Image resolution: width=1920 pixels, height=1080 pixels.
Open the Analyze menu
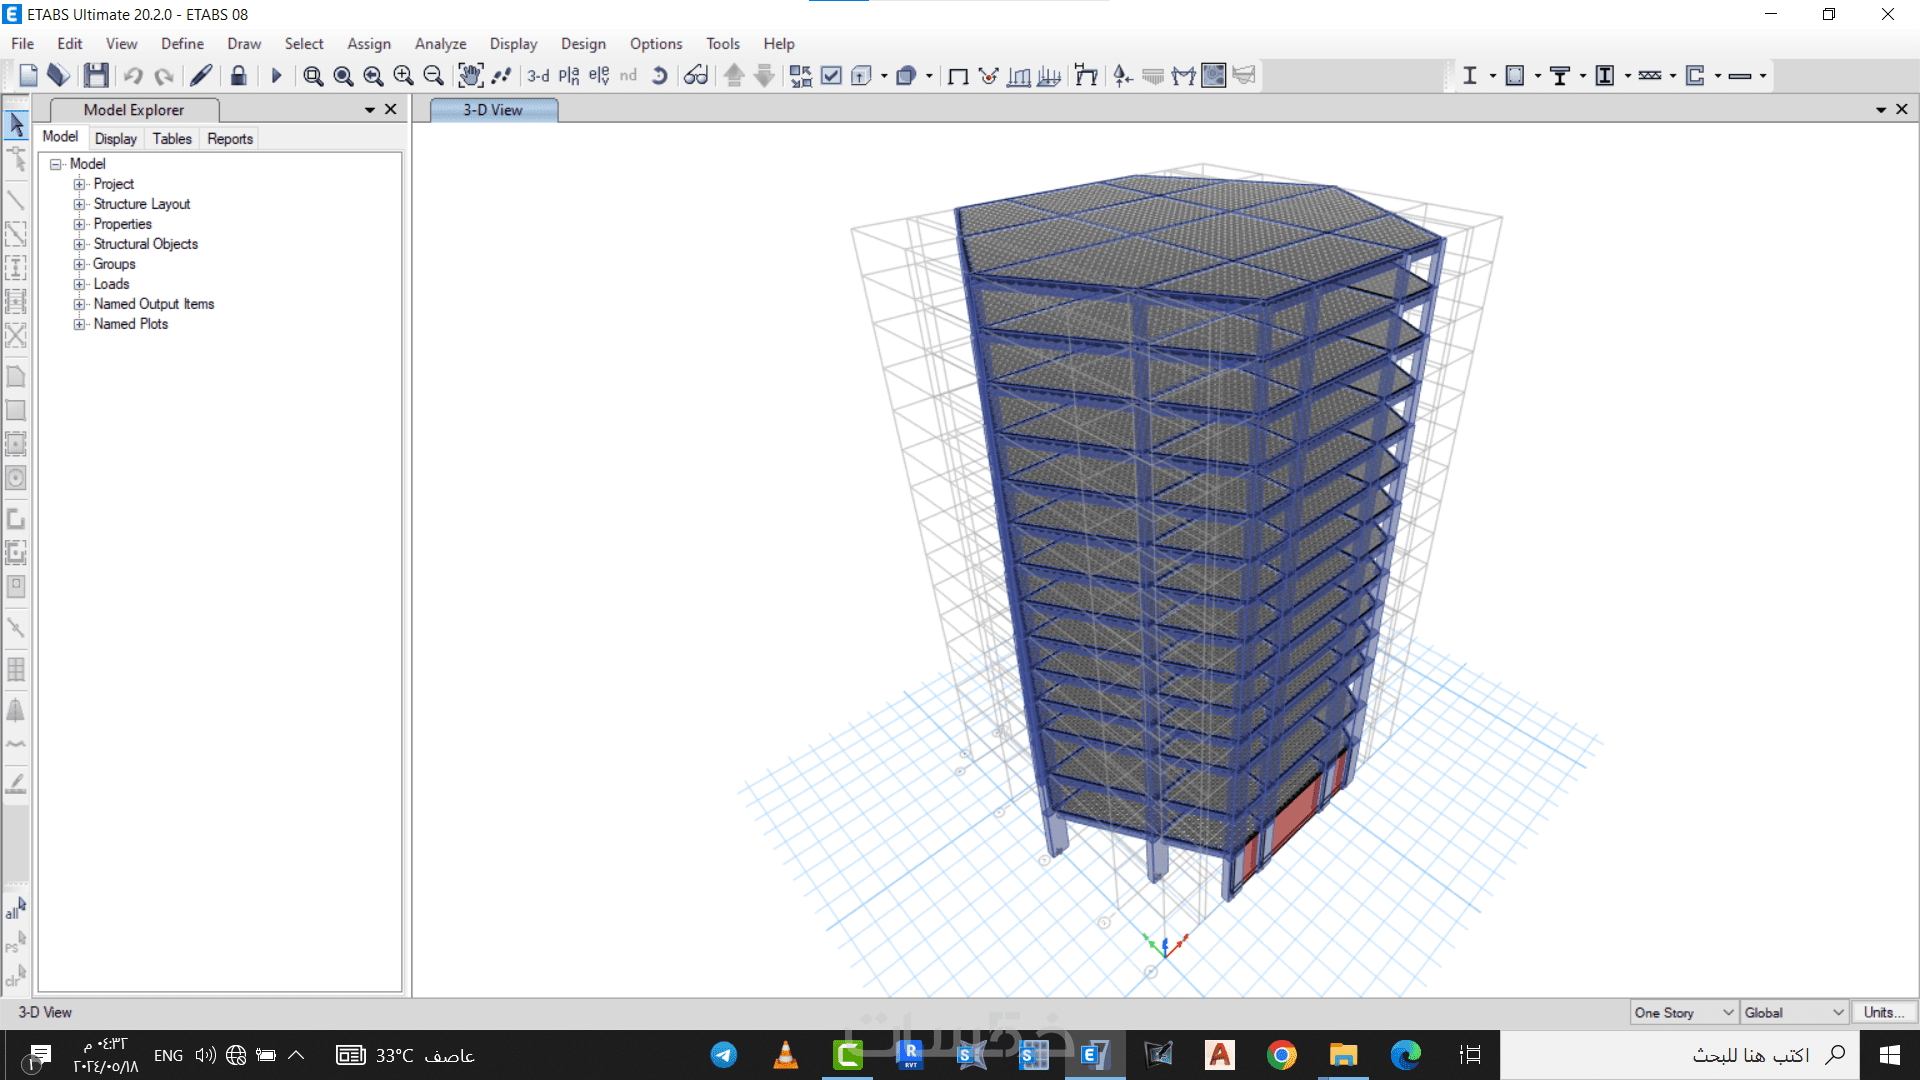[440, 44]
